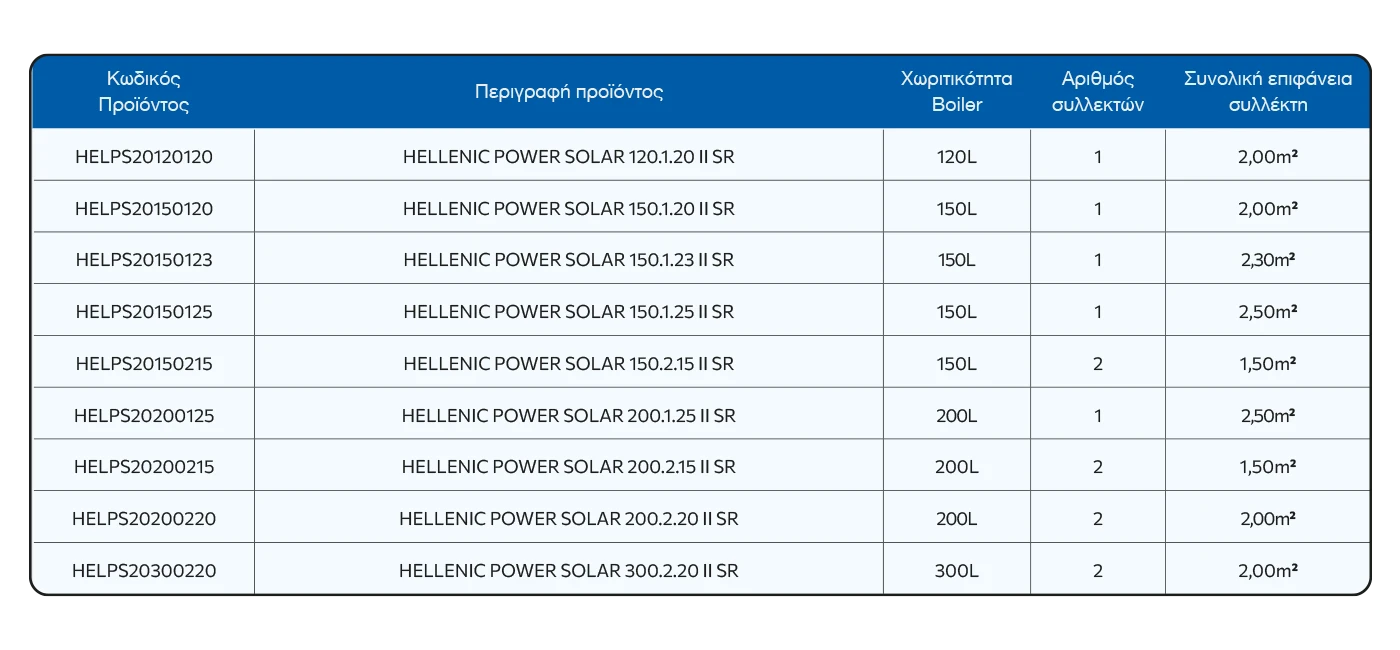Select product code HELPS20200215
The width and height of the screenshot is (1400, 650).
144,467
